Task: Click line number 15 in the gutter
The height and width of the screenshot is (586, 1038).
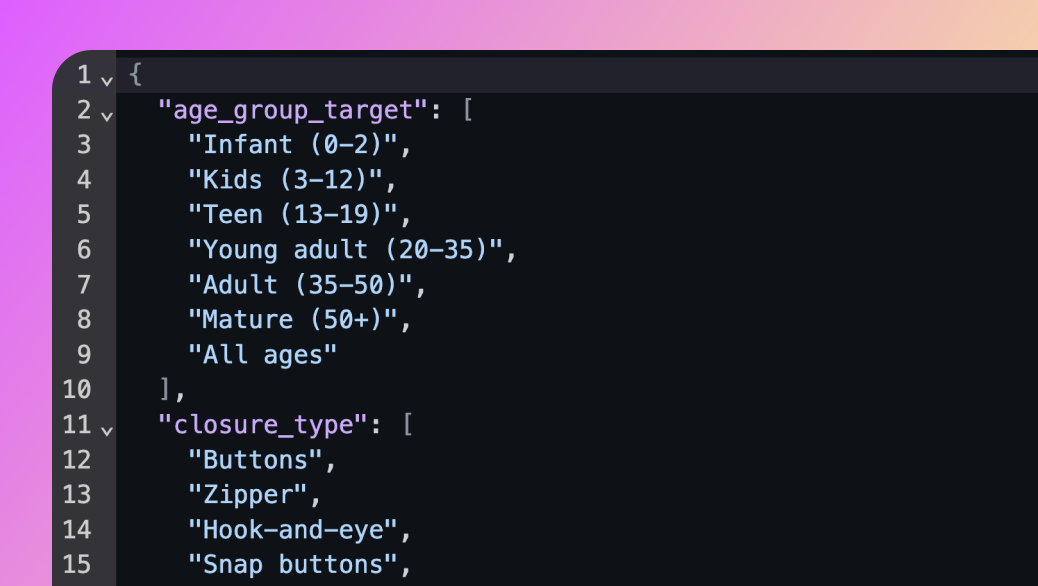Action: [x=76, y=565]
